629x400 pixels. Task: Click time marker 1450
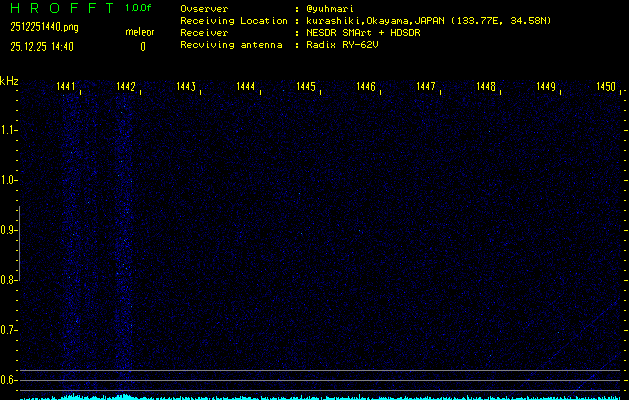(606, 86)
